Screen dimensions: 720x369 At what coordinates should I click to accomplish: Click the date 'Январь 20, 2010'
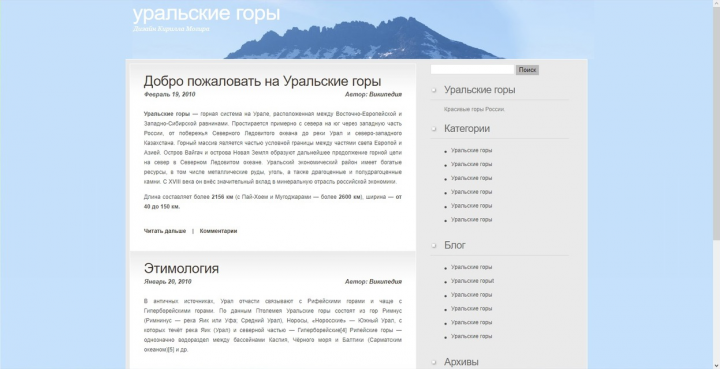[x=167, y=282]
